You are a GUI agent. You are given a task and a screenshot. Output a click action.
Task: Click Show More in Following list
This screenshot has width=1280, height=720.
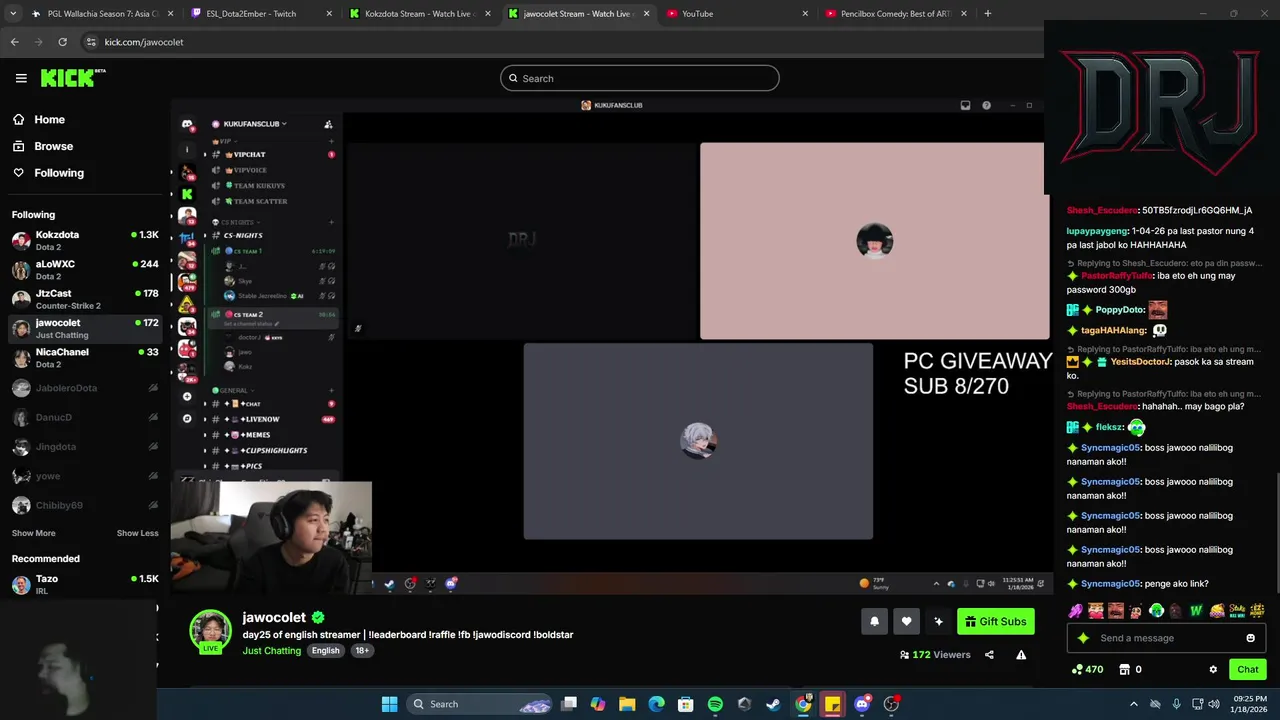tap(33, 533)
